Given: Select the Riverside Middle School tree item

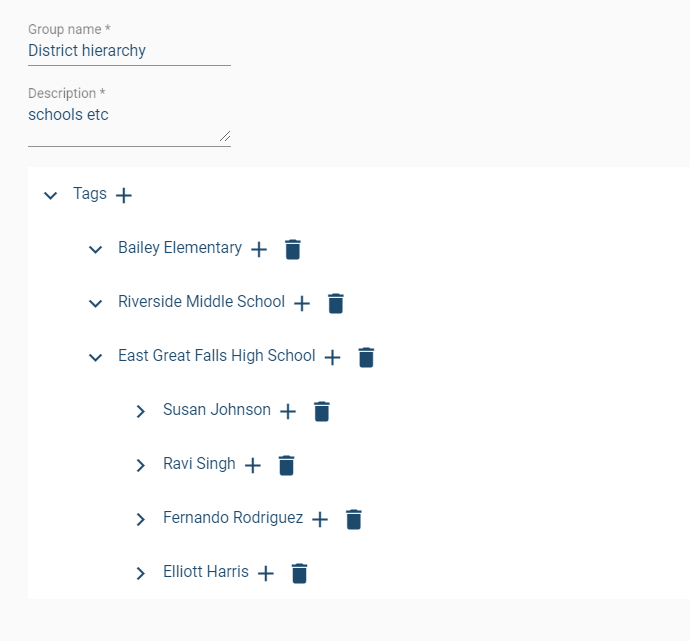Looking at the screenshot, I should tap(201, 302).
